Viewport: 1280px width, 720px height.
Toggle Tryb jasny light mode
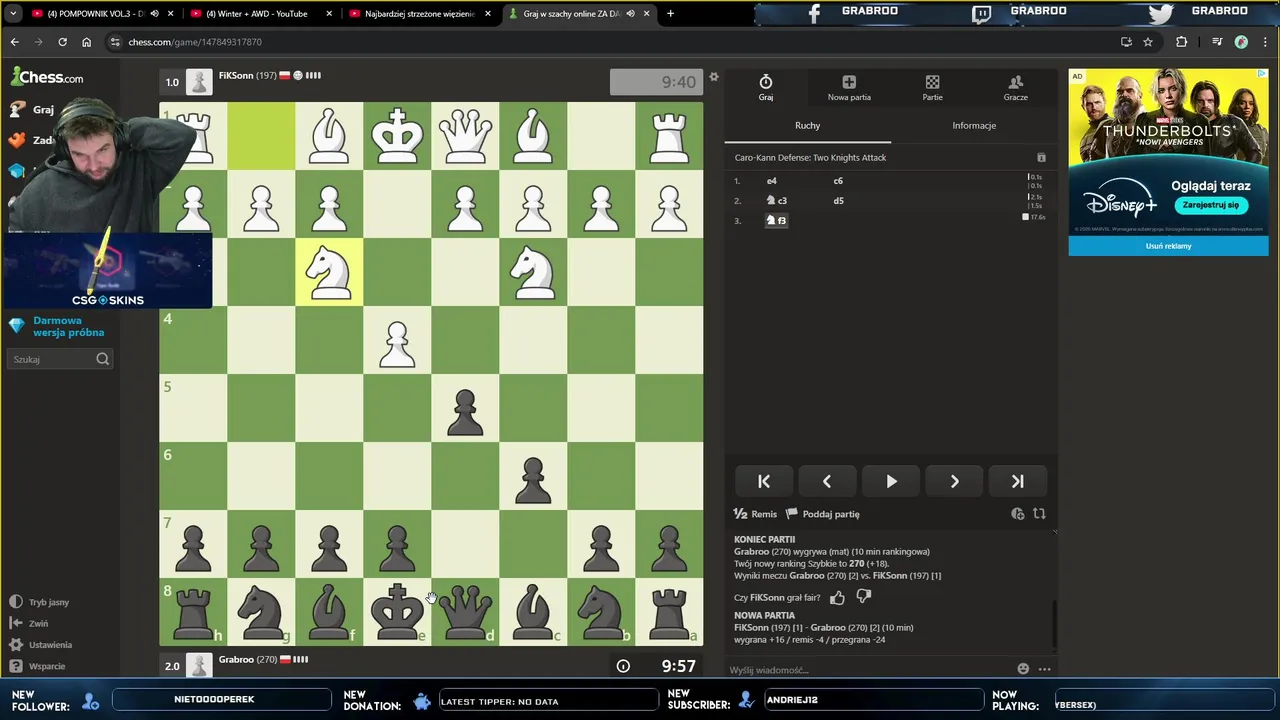pyautogui.click(x=40, y=602)
